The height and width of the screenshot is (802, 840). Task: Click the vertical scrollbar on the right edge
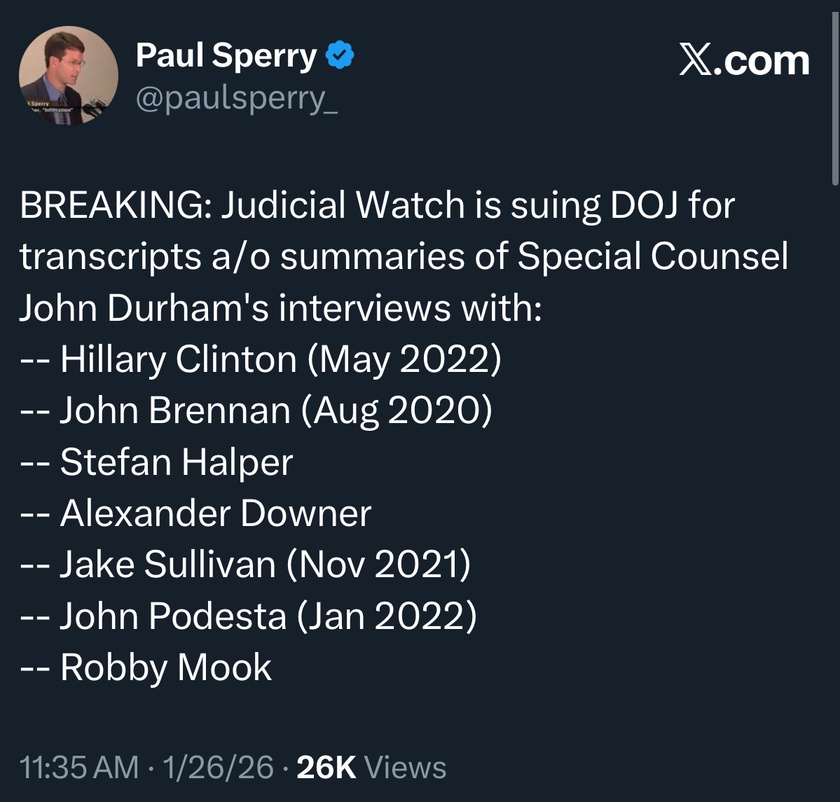coord(834,100)
